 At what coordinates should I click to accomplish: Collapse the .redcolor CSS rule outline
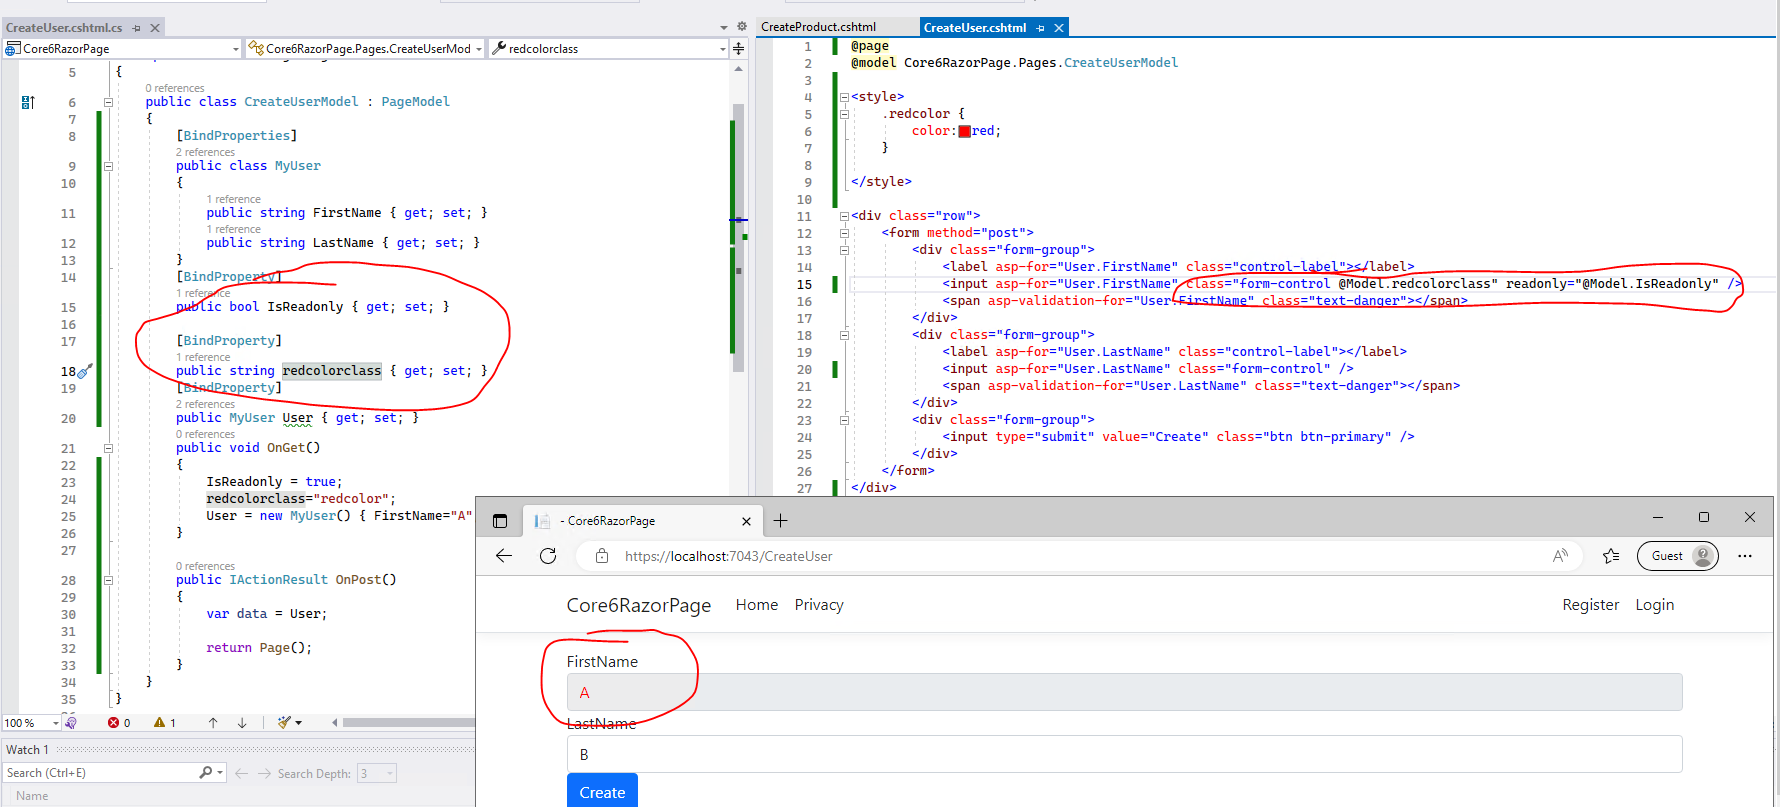click(x=844, y=114)
